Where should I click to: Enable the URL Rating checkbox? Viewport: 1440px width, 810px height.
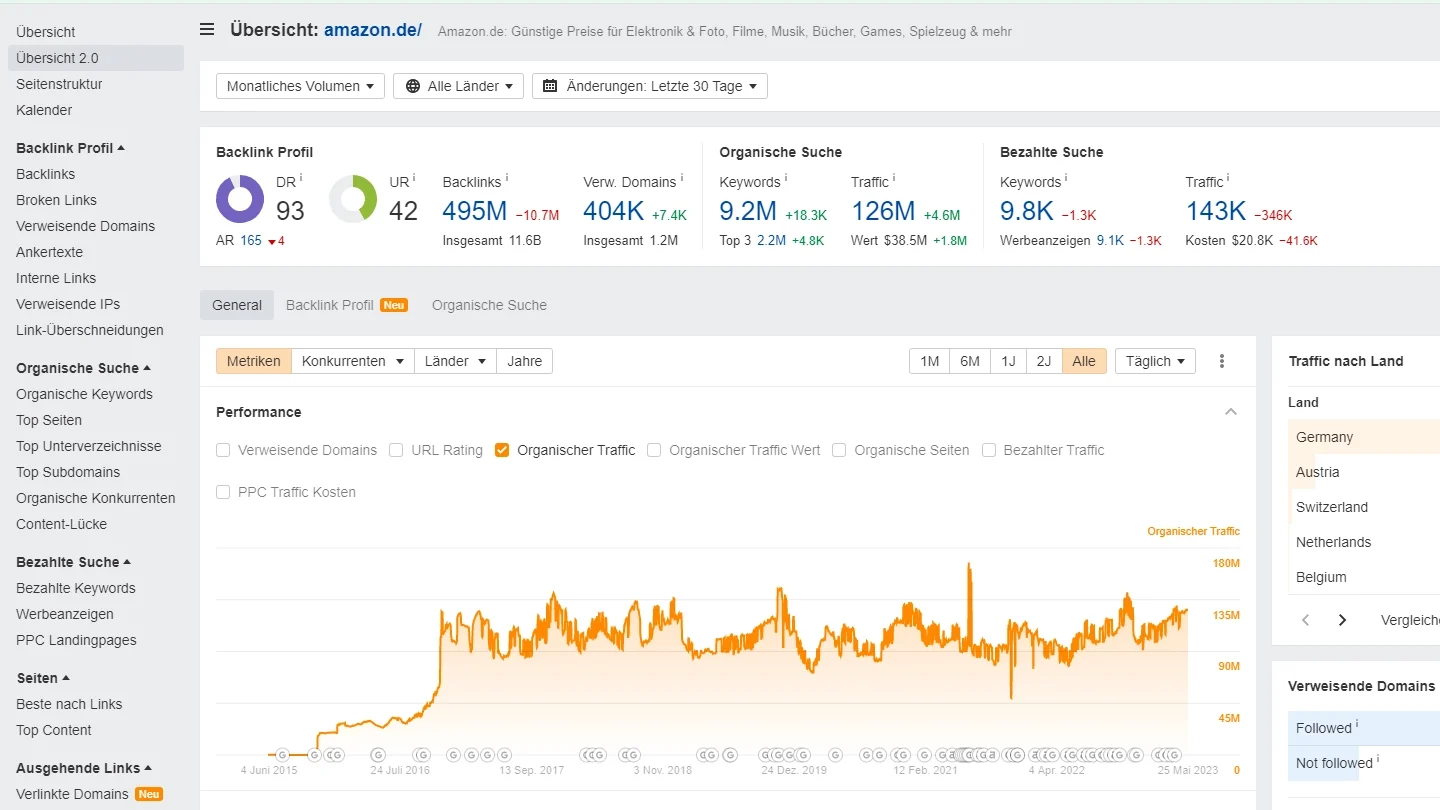[396, 450]
